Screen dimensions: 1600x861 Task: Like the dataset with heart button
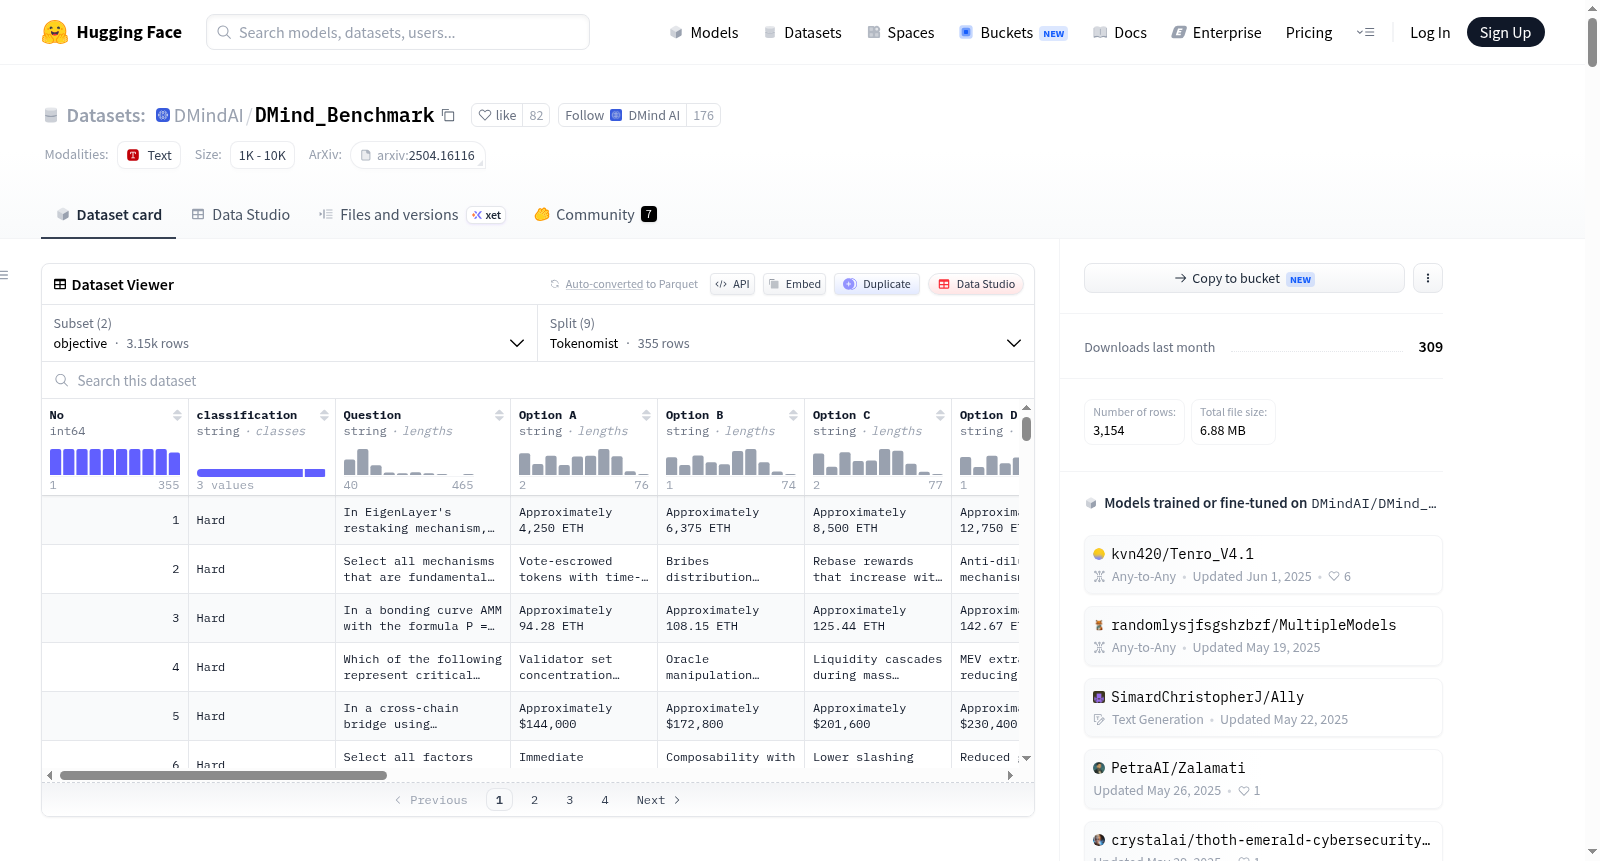[497, 115]
